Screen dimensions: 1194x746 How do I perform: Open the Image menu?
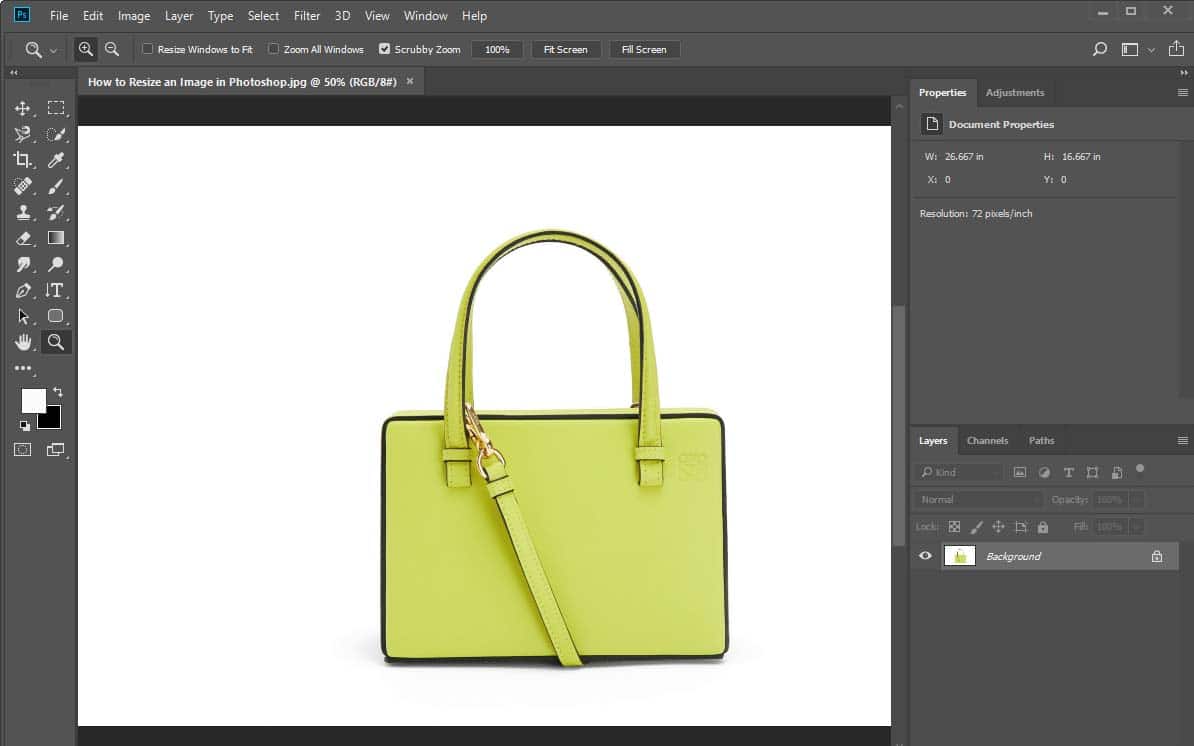pyautogui.click(x=133, y=15)
